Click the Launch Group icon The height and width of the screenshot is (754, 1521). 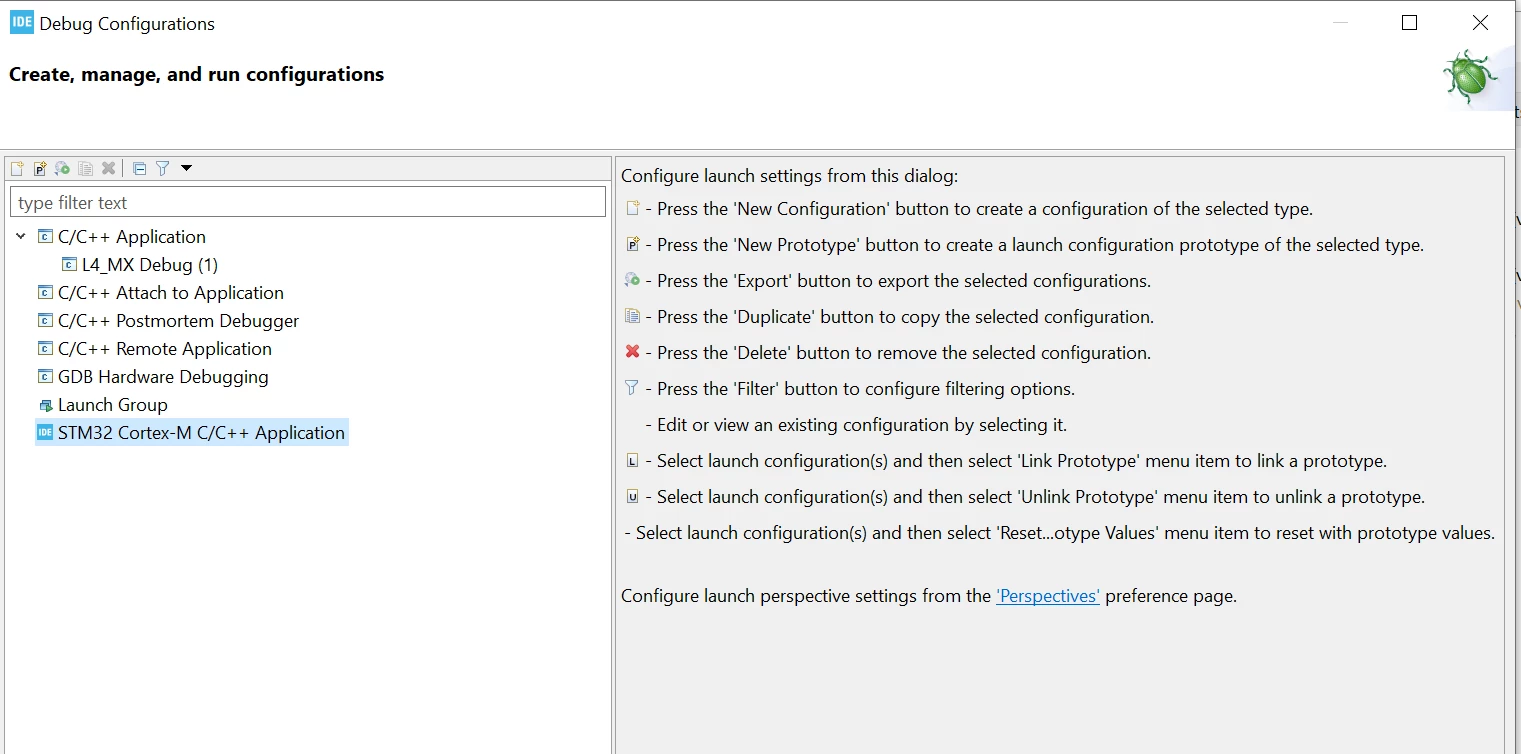(45, 405)
